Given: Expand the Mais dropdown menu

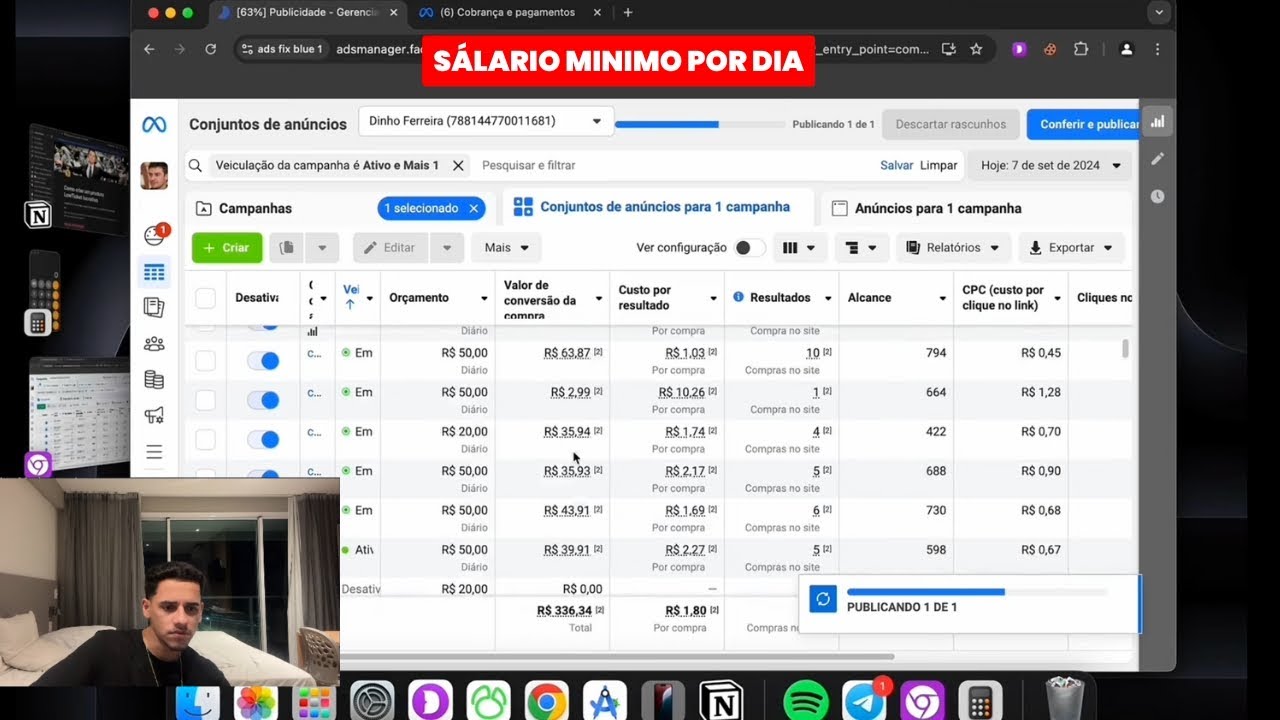Looking at the screenshot, I should tap(506, 248).
